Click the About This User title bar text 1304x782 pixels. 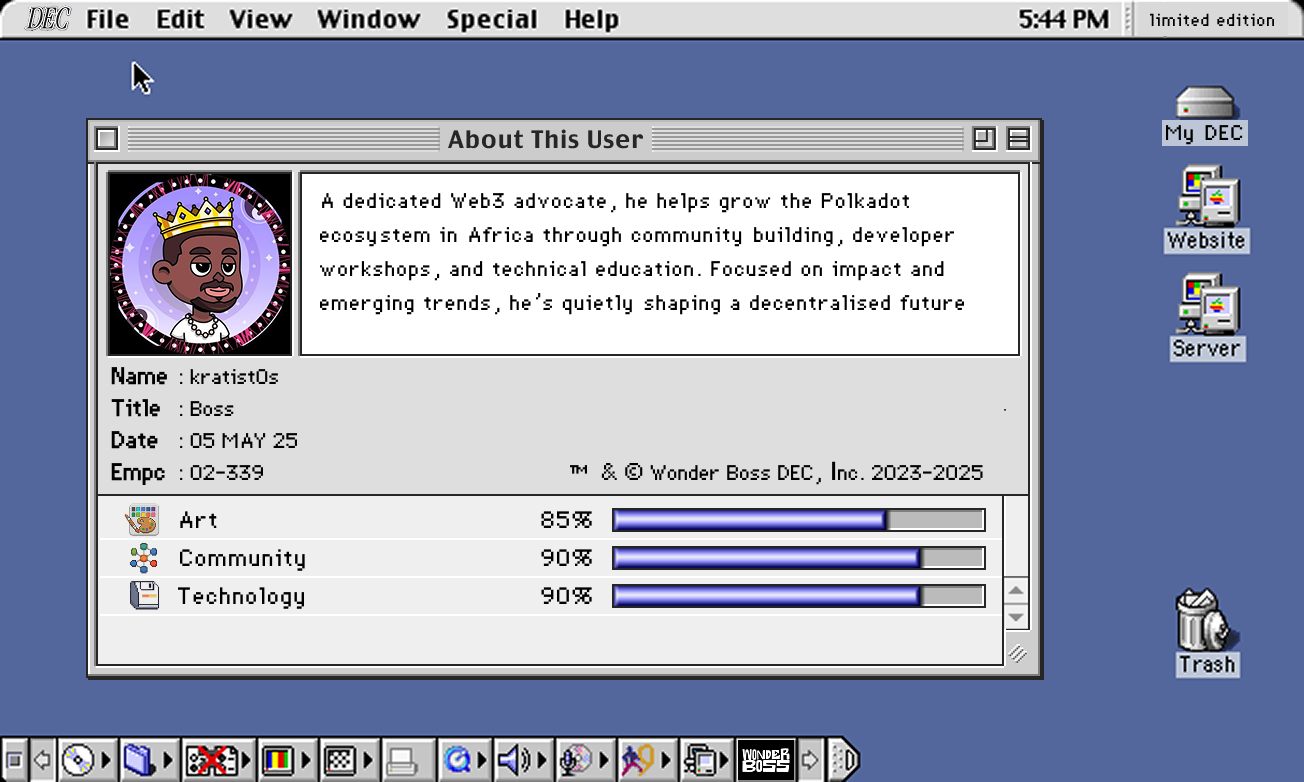pos(545,139)
